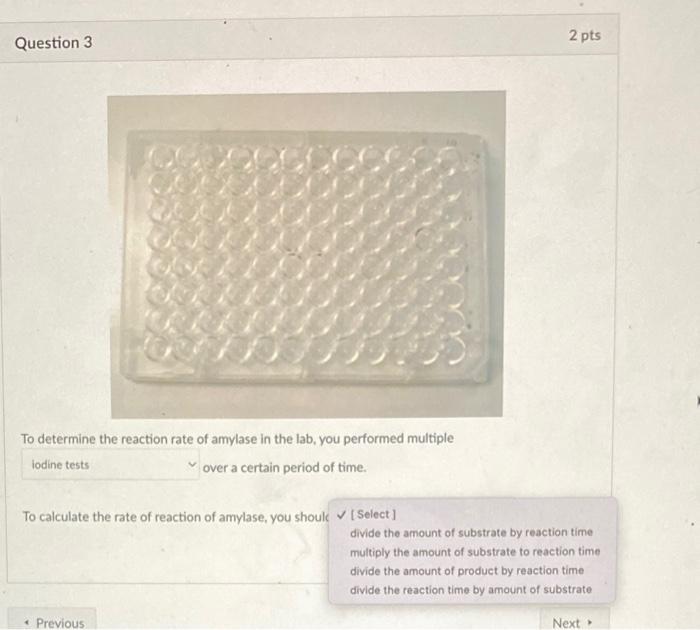Click the text over a certain period of time
This screenshot has width=700, height=630.
[284, 467]
